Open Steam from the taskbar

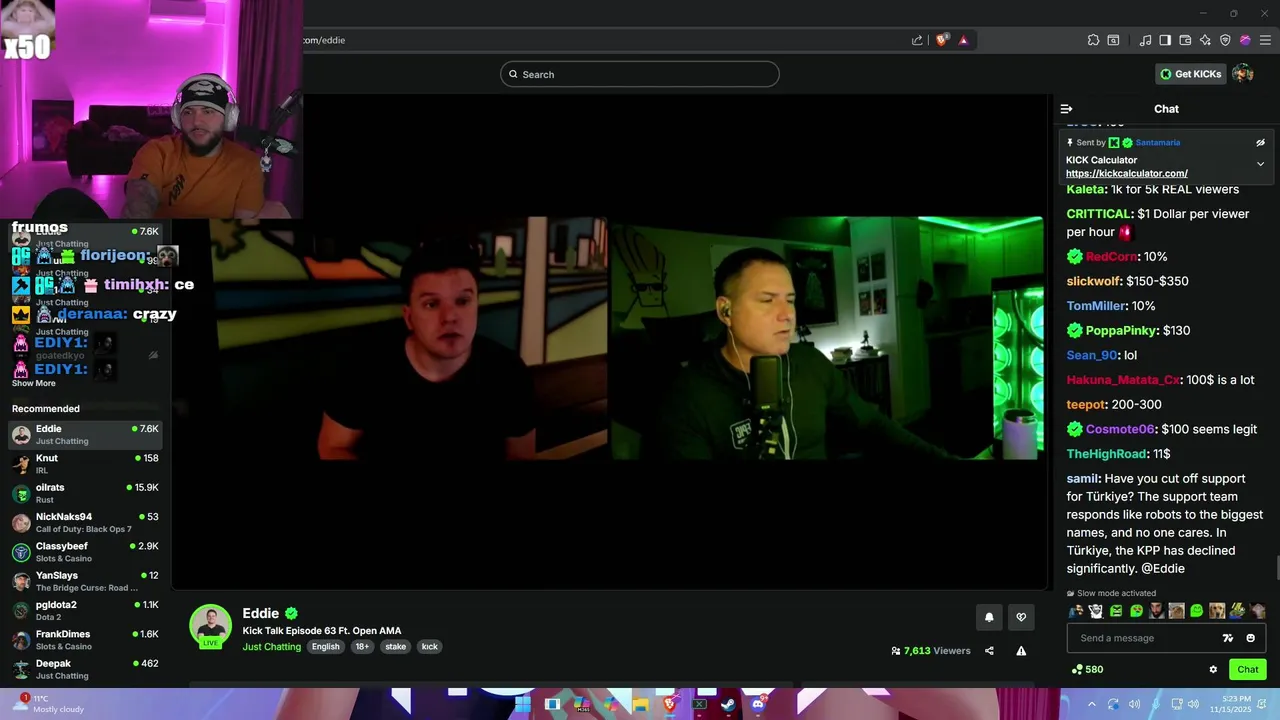(x=728, y=704)
